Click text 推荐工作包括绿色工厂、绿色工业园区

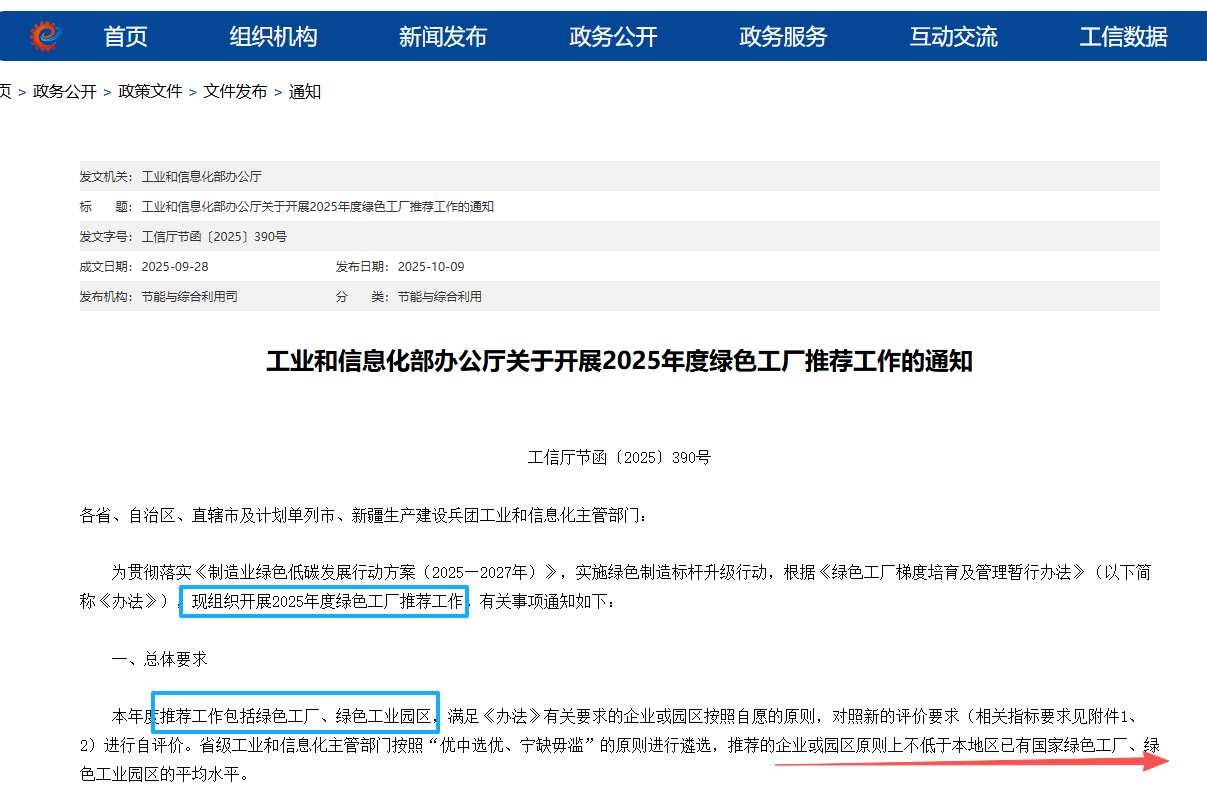(296, 716)
